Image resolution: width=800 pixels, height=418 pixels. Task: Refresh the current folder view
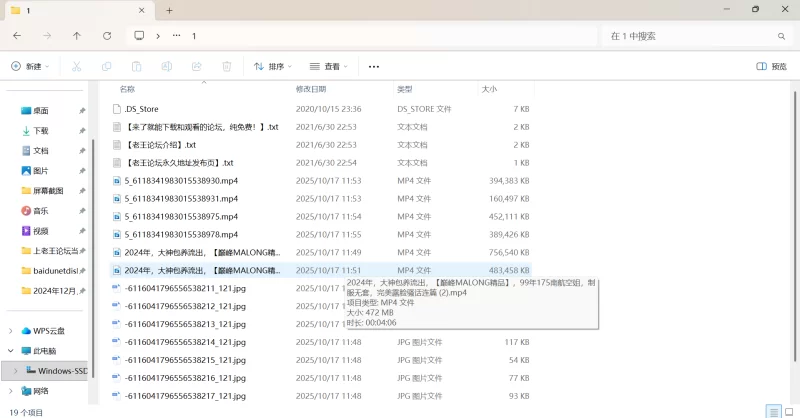coord(106,35)
